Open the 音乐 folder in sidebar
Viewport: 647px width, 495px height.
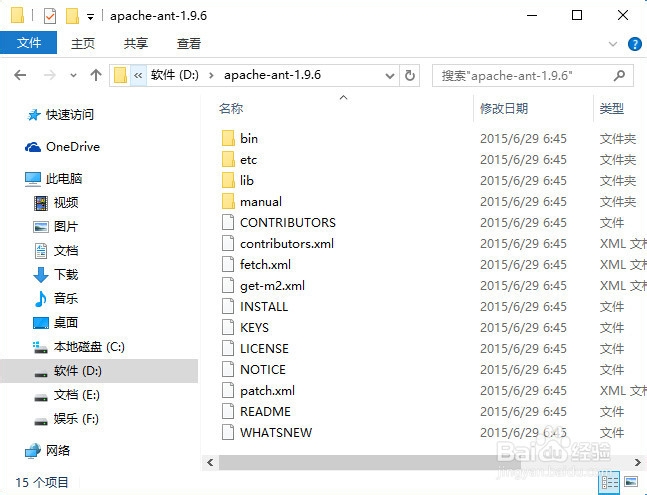[56, 298]
